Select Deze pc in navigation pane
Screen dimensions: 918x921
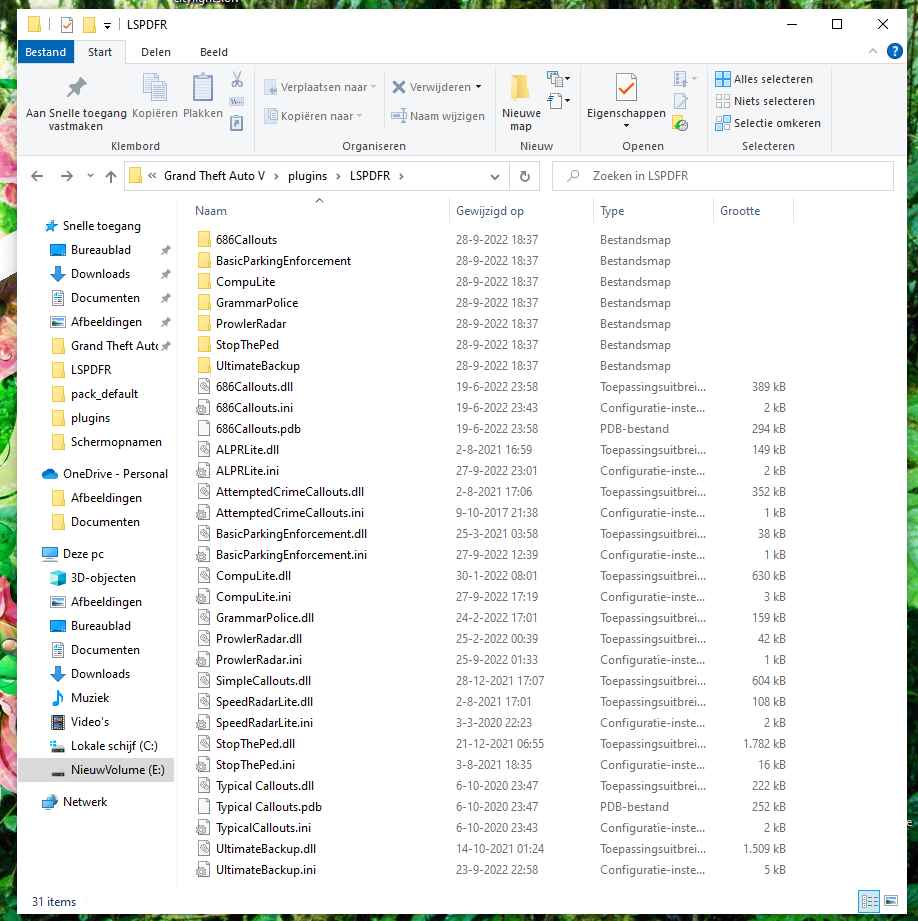tap(83, 553)
